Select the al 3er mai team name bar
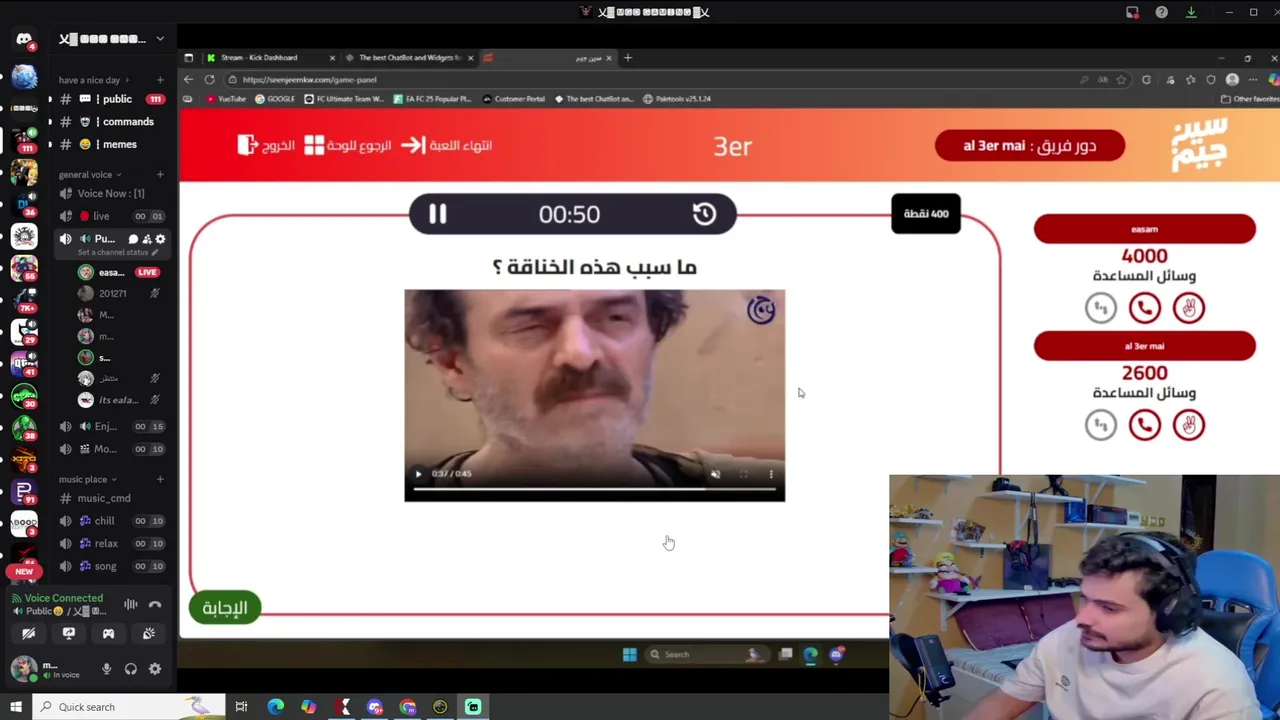The height and width of the screenshot is (720, 1280). coord(1145,346)
